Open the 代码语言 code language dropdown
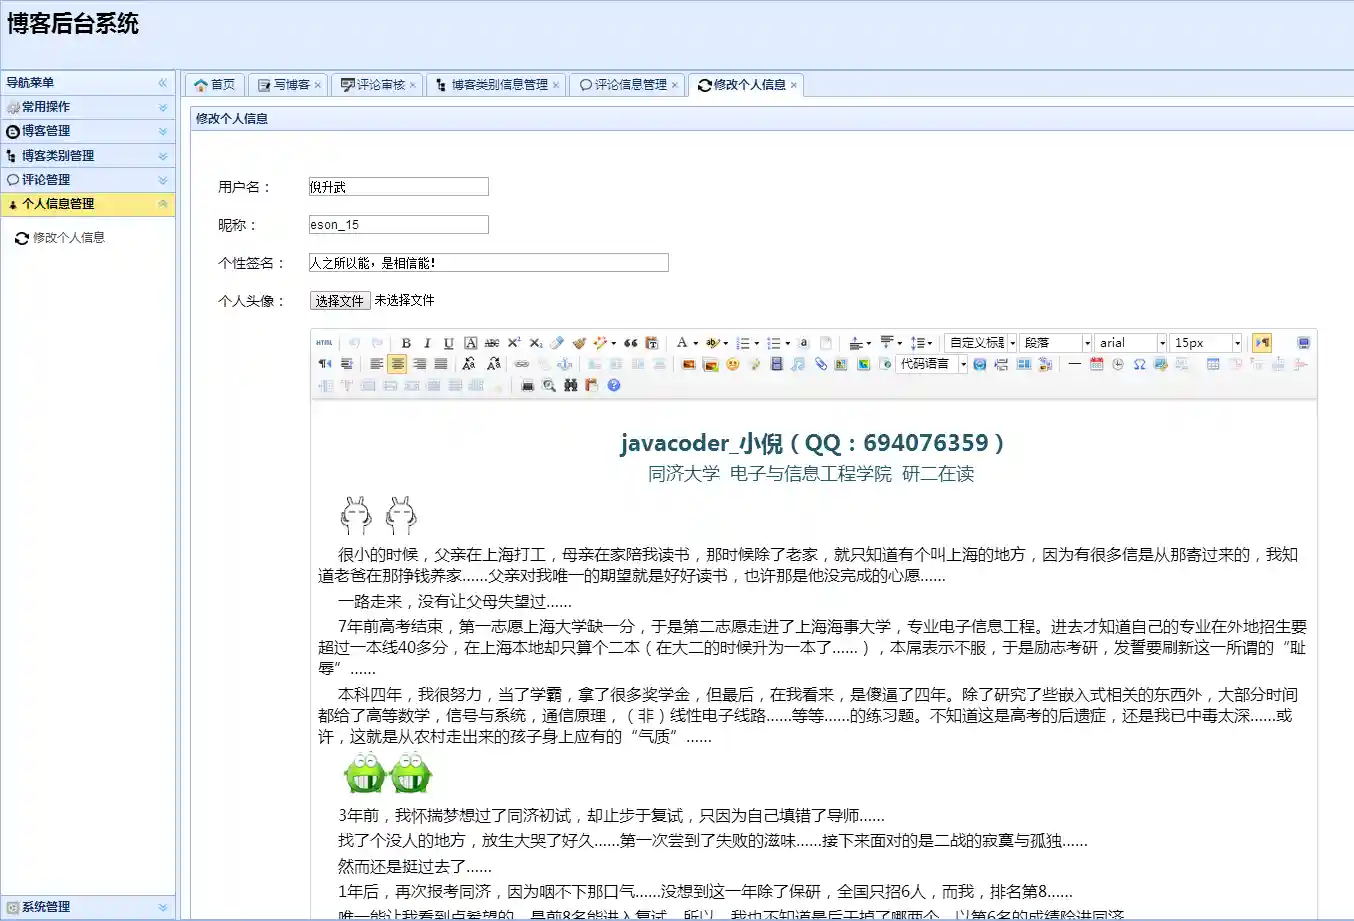 point(930,364)
